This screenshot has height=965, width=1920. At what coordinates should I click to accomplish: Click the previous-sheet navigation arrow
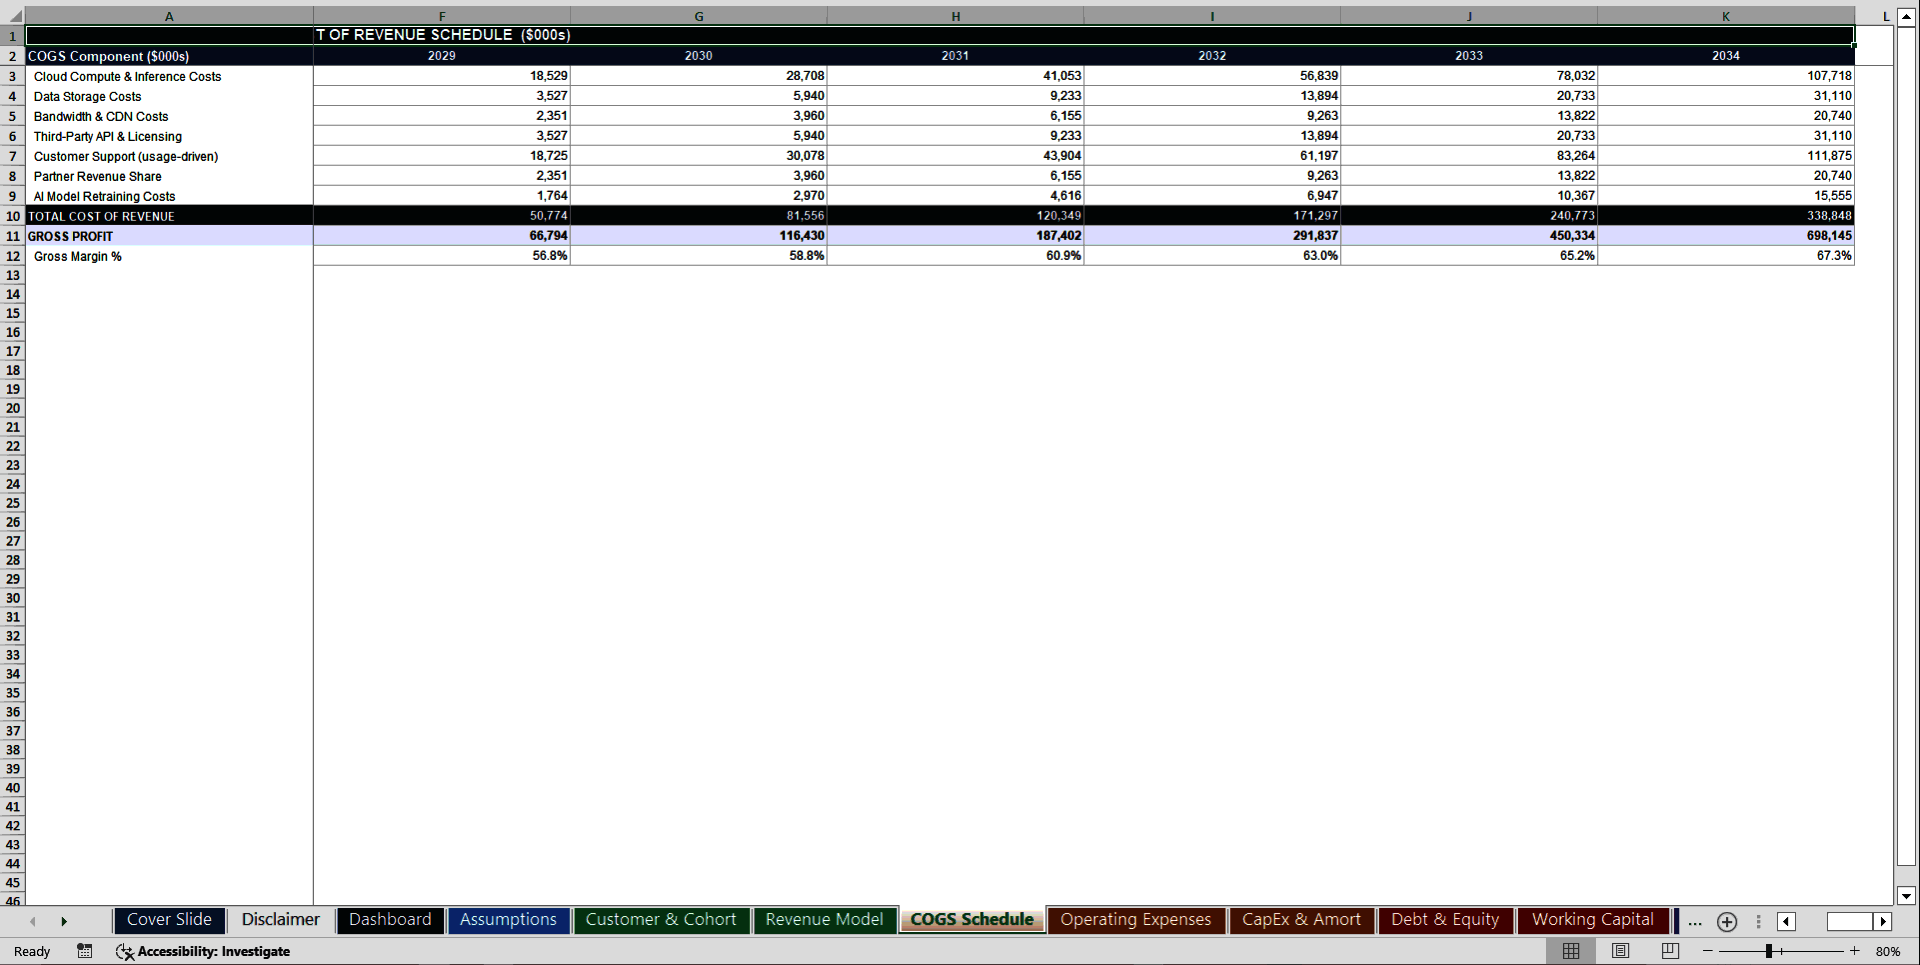tap(33, 921)
